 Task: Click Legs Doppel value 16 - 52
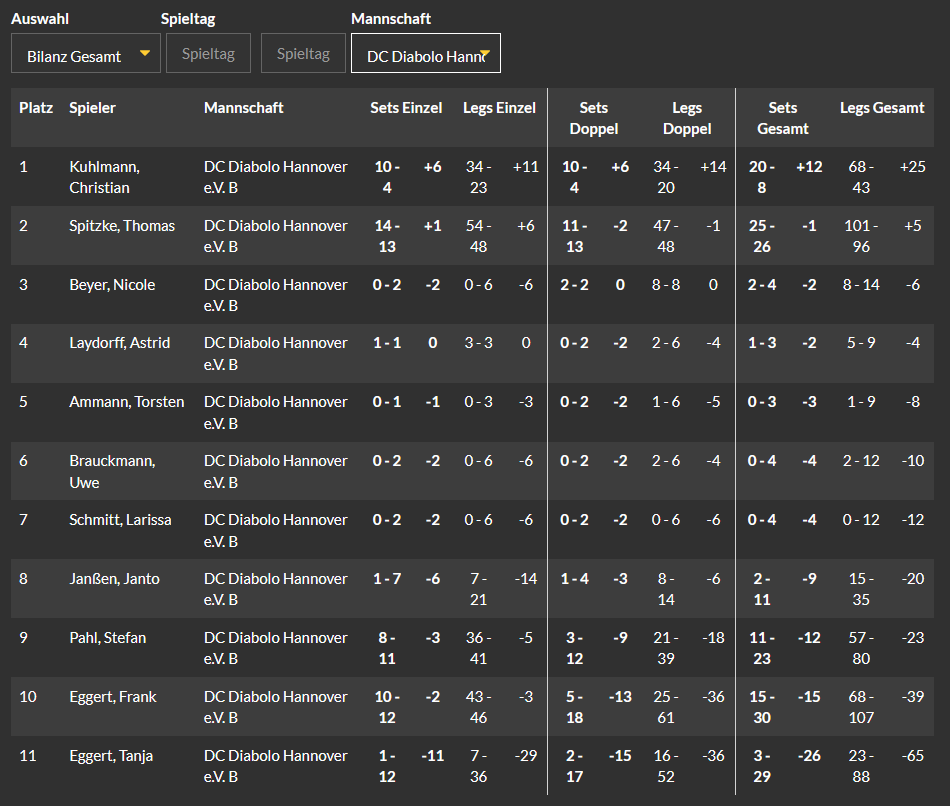[x=666, y=766]
